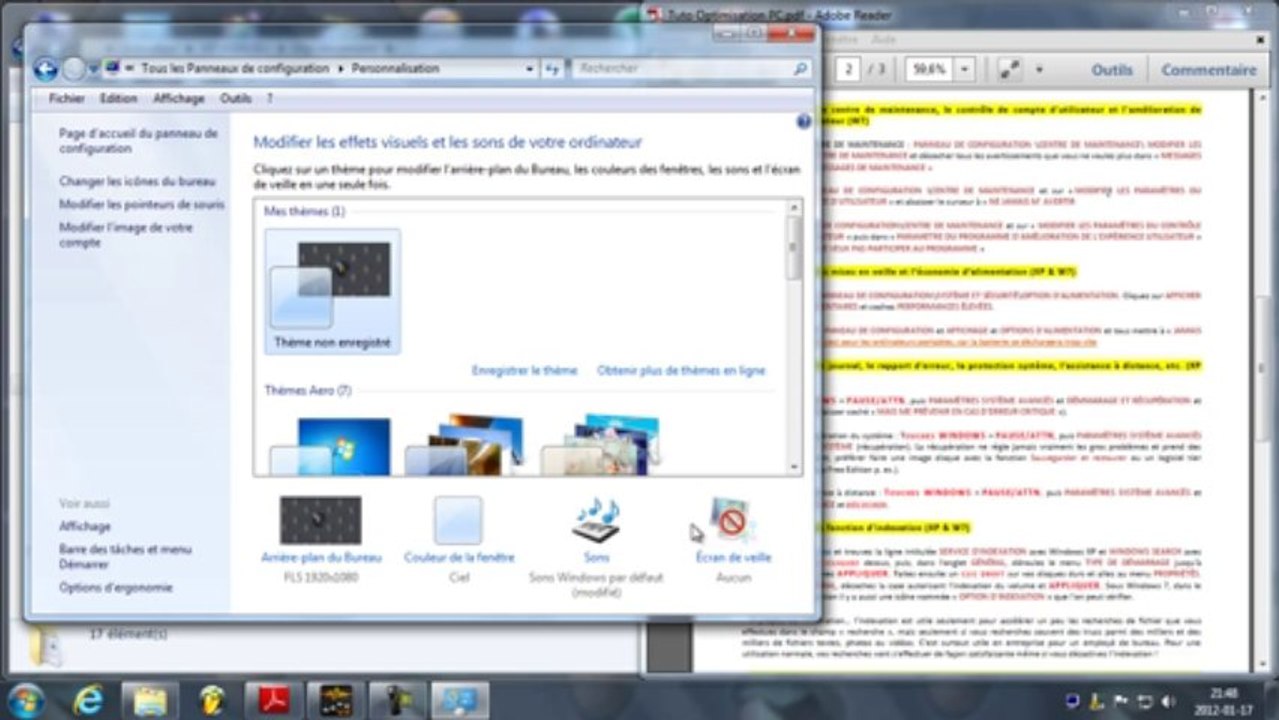The image size is (1279, 720).
Task: Click the refresh button beside address bar
Action: [x=552, y=69]
